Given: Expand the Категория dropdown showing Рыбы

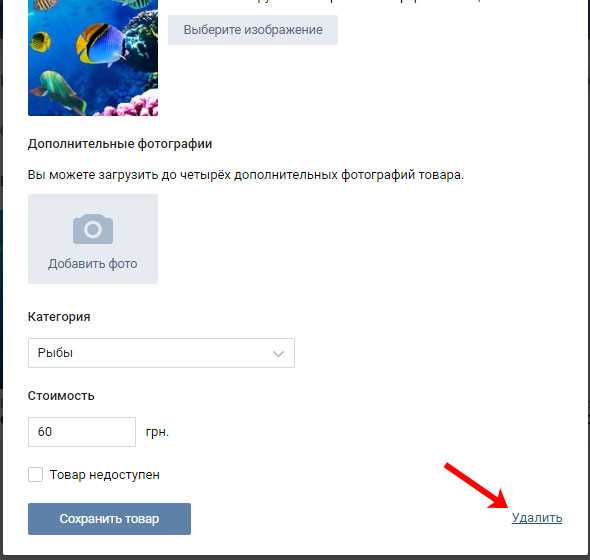Looking at the screenshot, I should tap(161, 353).
